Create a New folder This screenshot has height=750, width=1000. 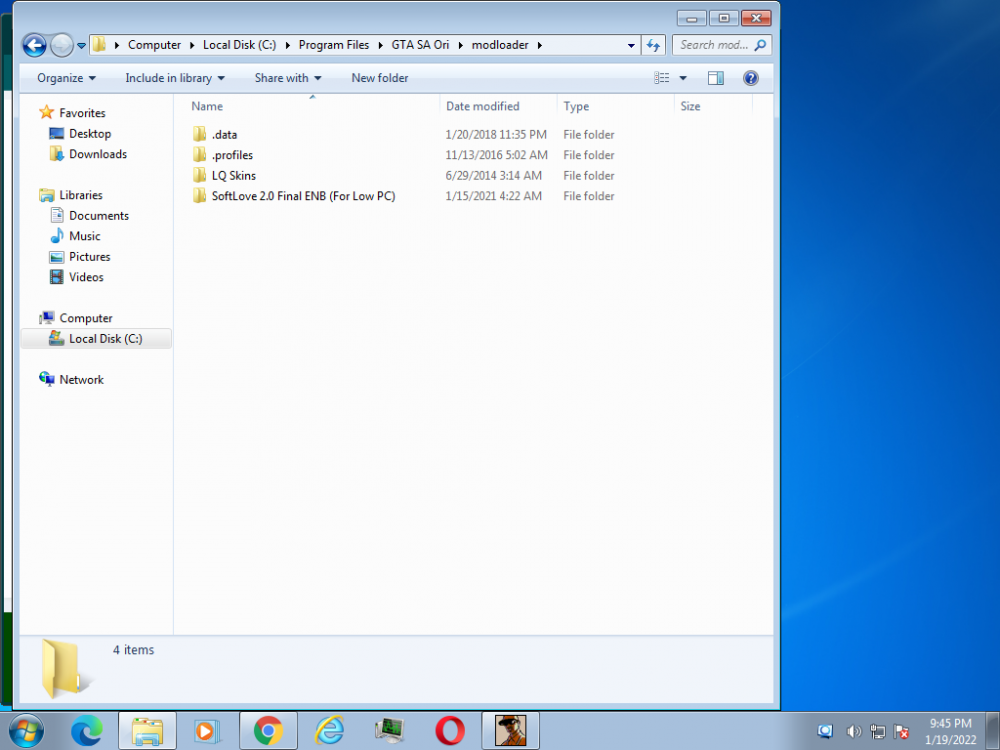pos(379,78)
